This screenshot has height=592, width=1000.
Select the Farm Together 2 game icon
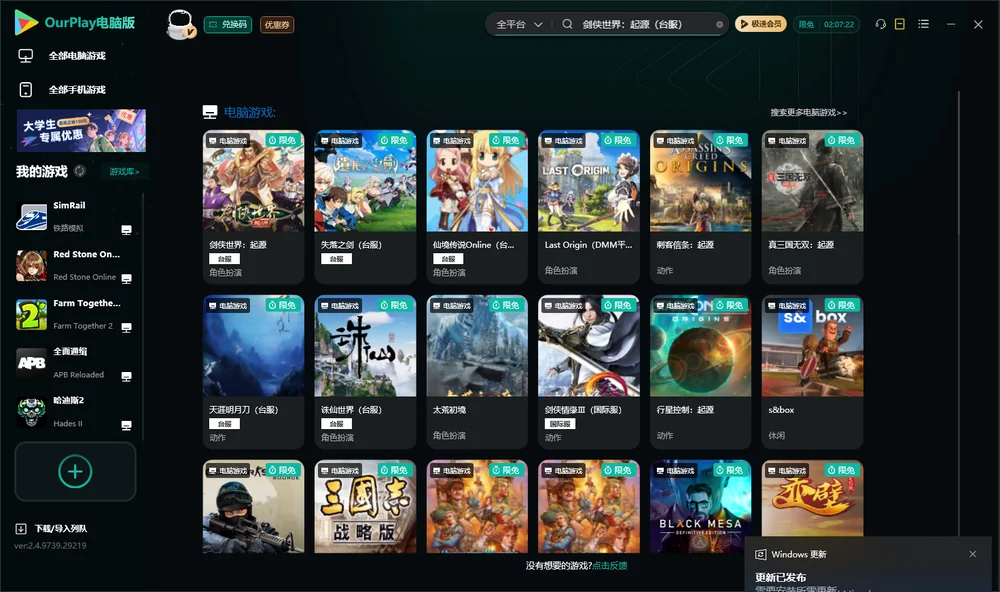coord(31,314)
